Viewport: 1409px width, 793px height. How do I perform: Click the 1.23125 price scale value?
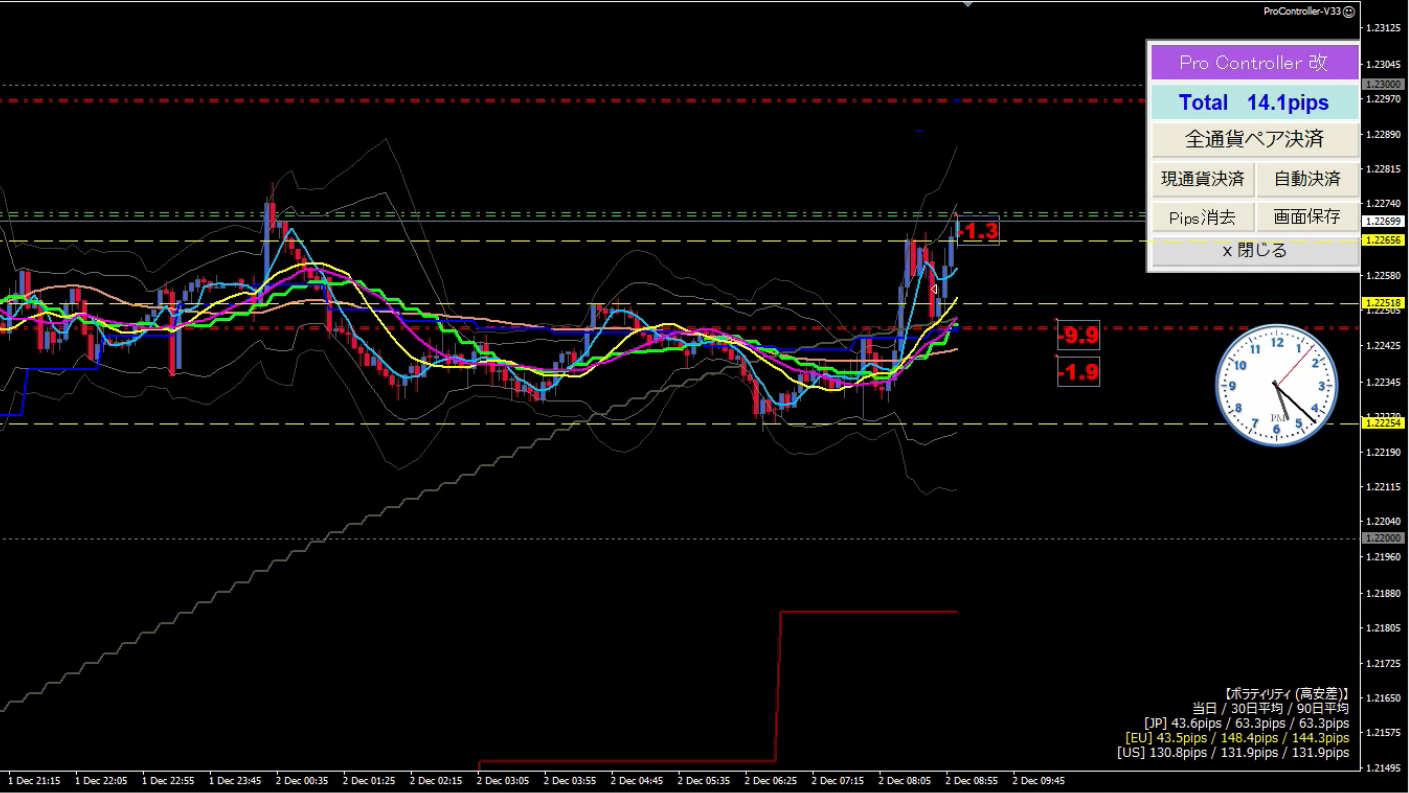pos(1383,28)
